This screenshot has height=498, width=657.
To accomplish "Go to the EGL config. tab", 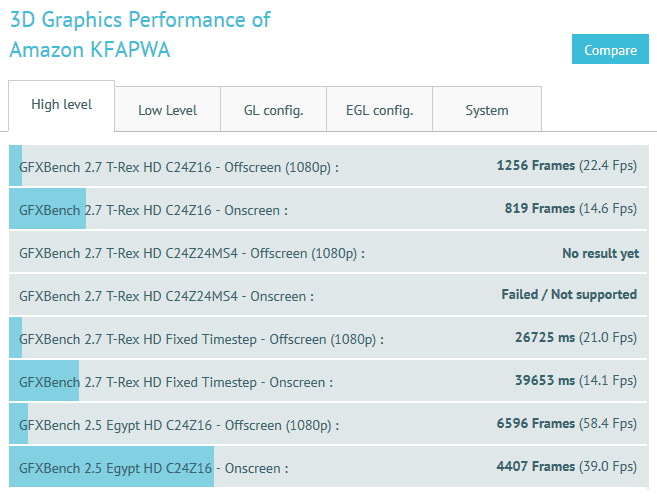I will [x=379, y=110].
